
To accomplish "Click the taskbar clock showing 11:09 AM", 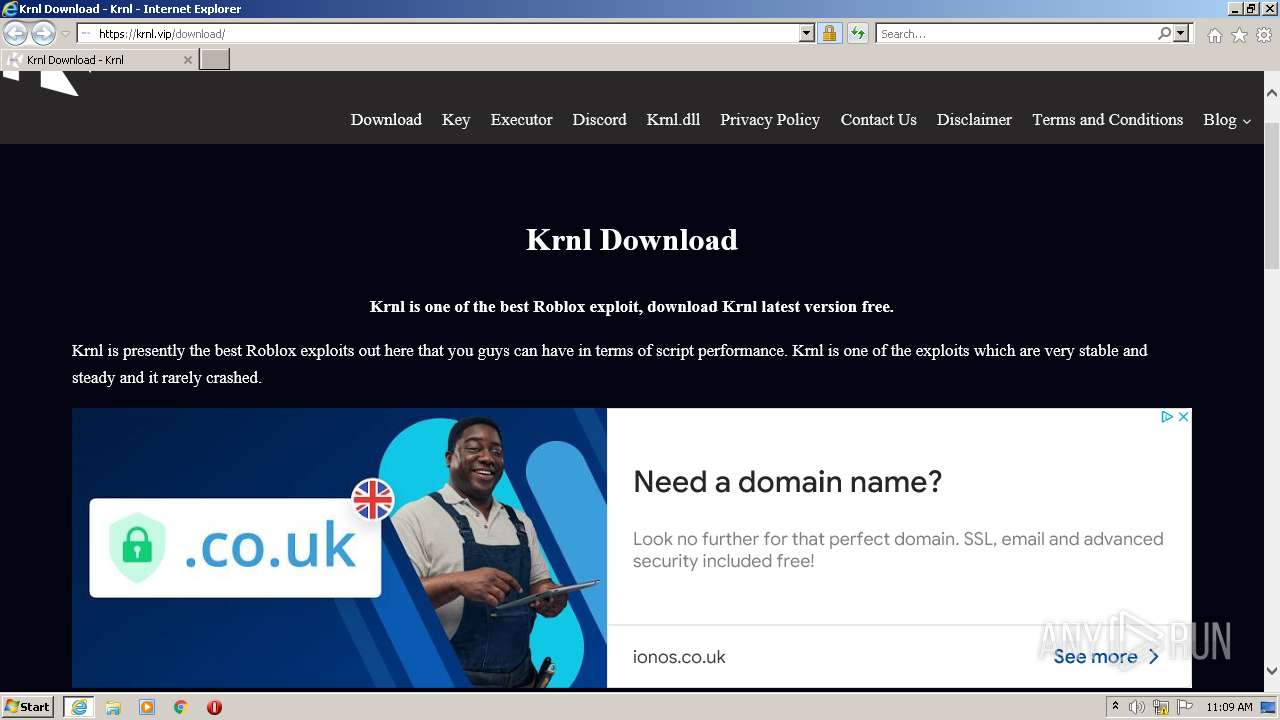I will (1229, 707).
